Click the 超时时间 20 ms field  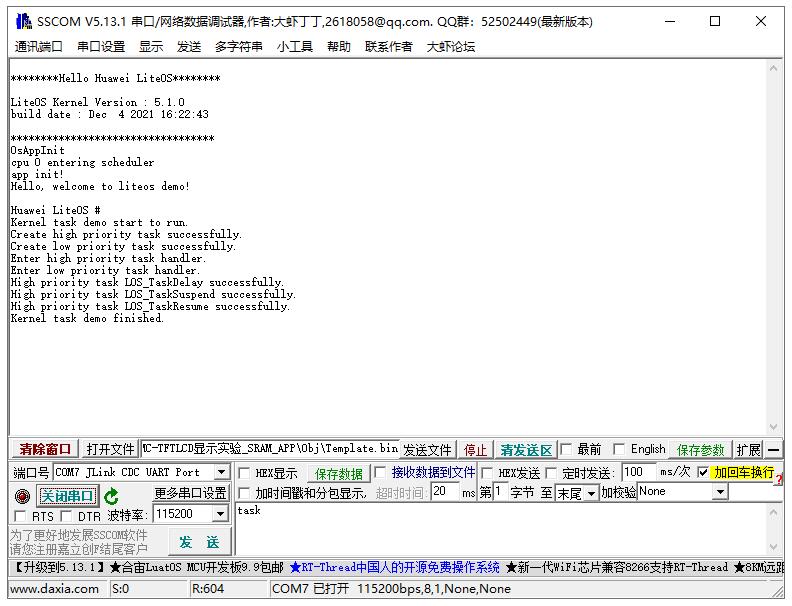(x=444, y=491)
